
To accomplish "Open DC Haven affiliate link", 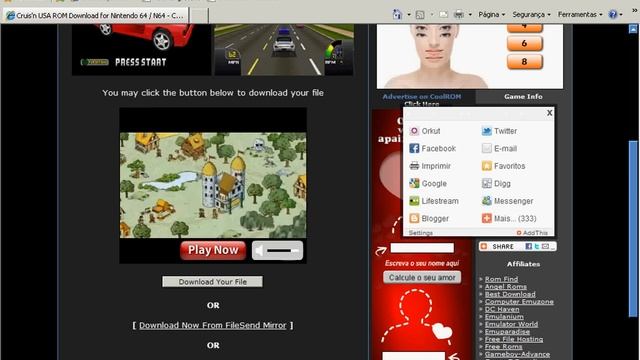I will 502,309.
